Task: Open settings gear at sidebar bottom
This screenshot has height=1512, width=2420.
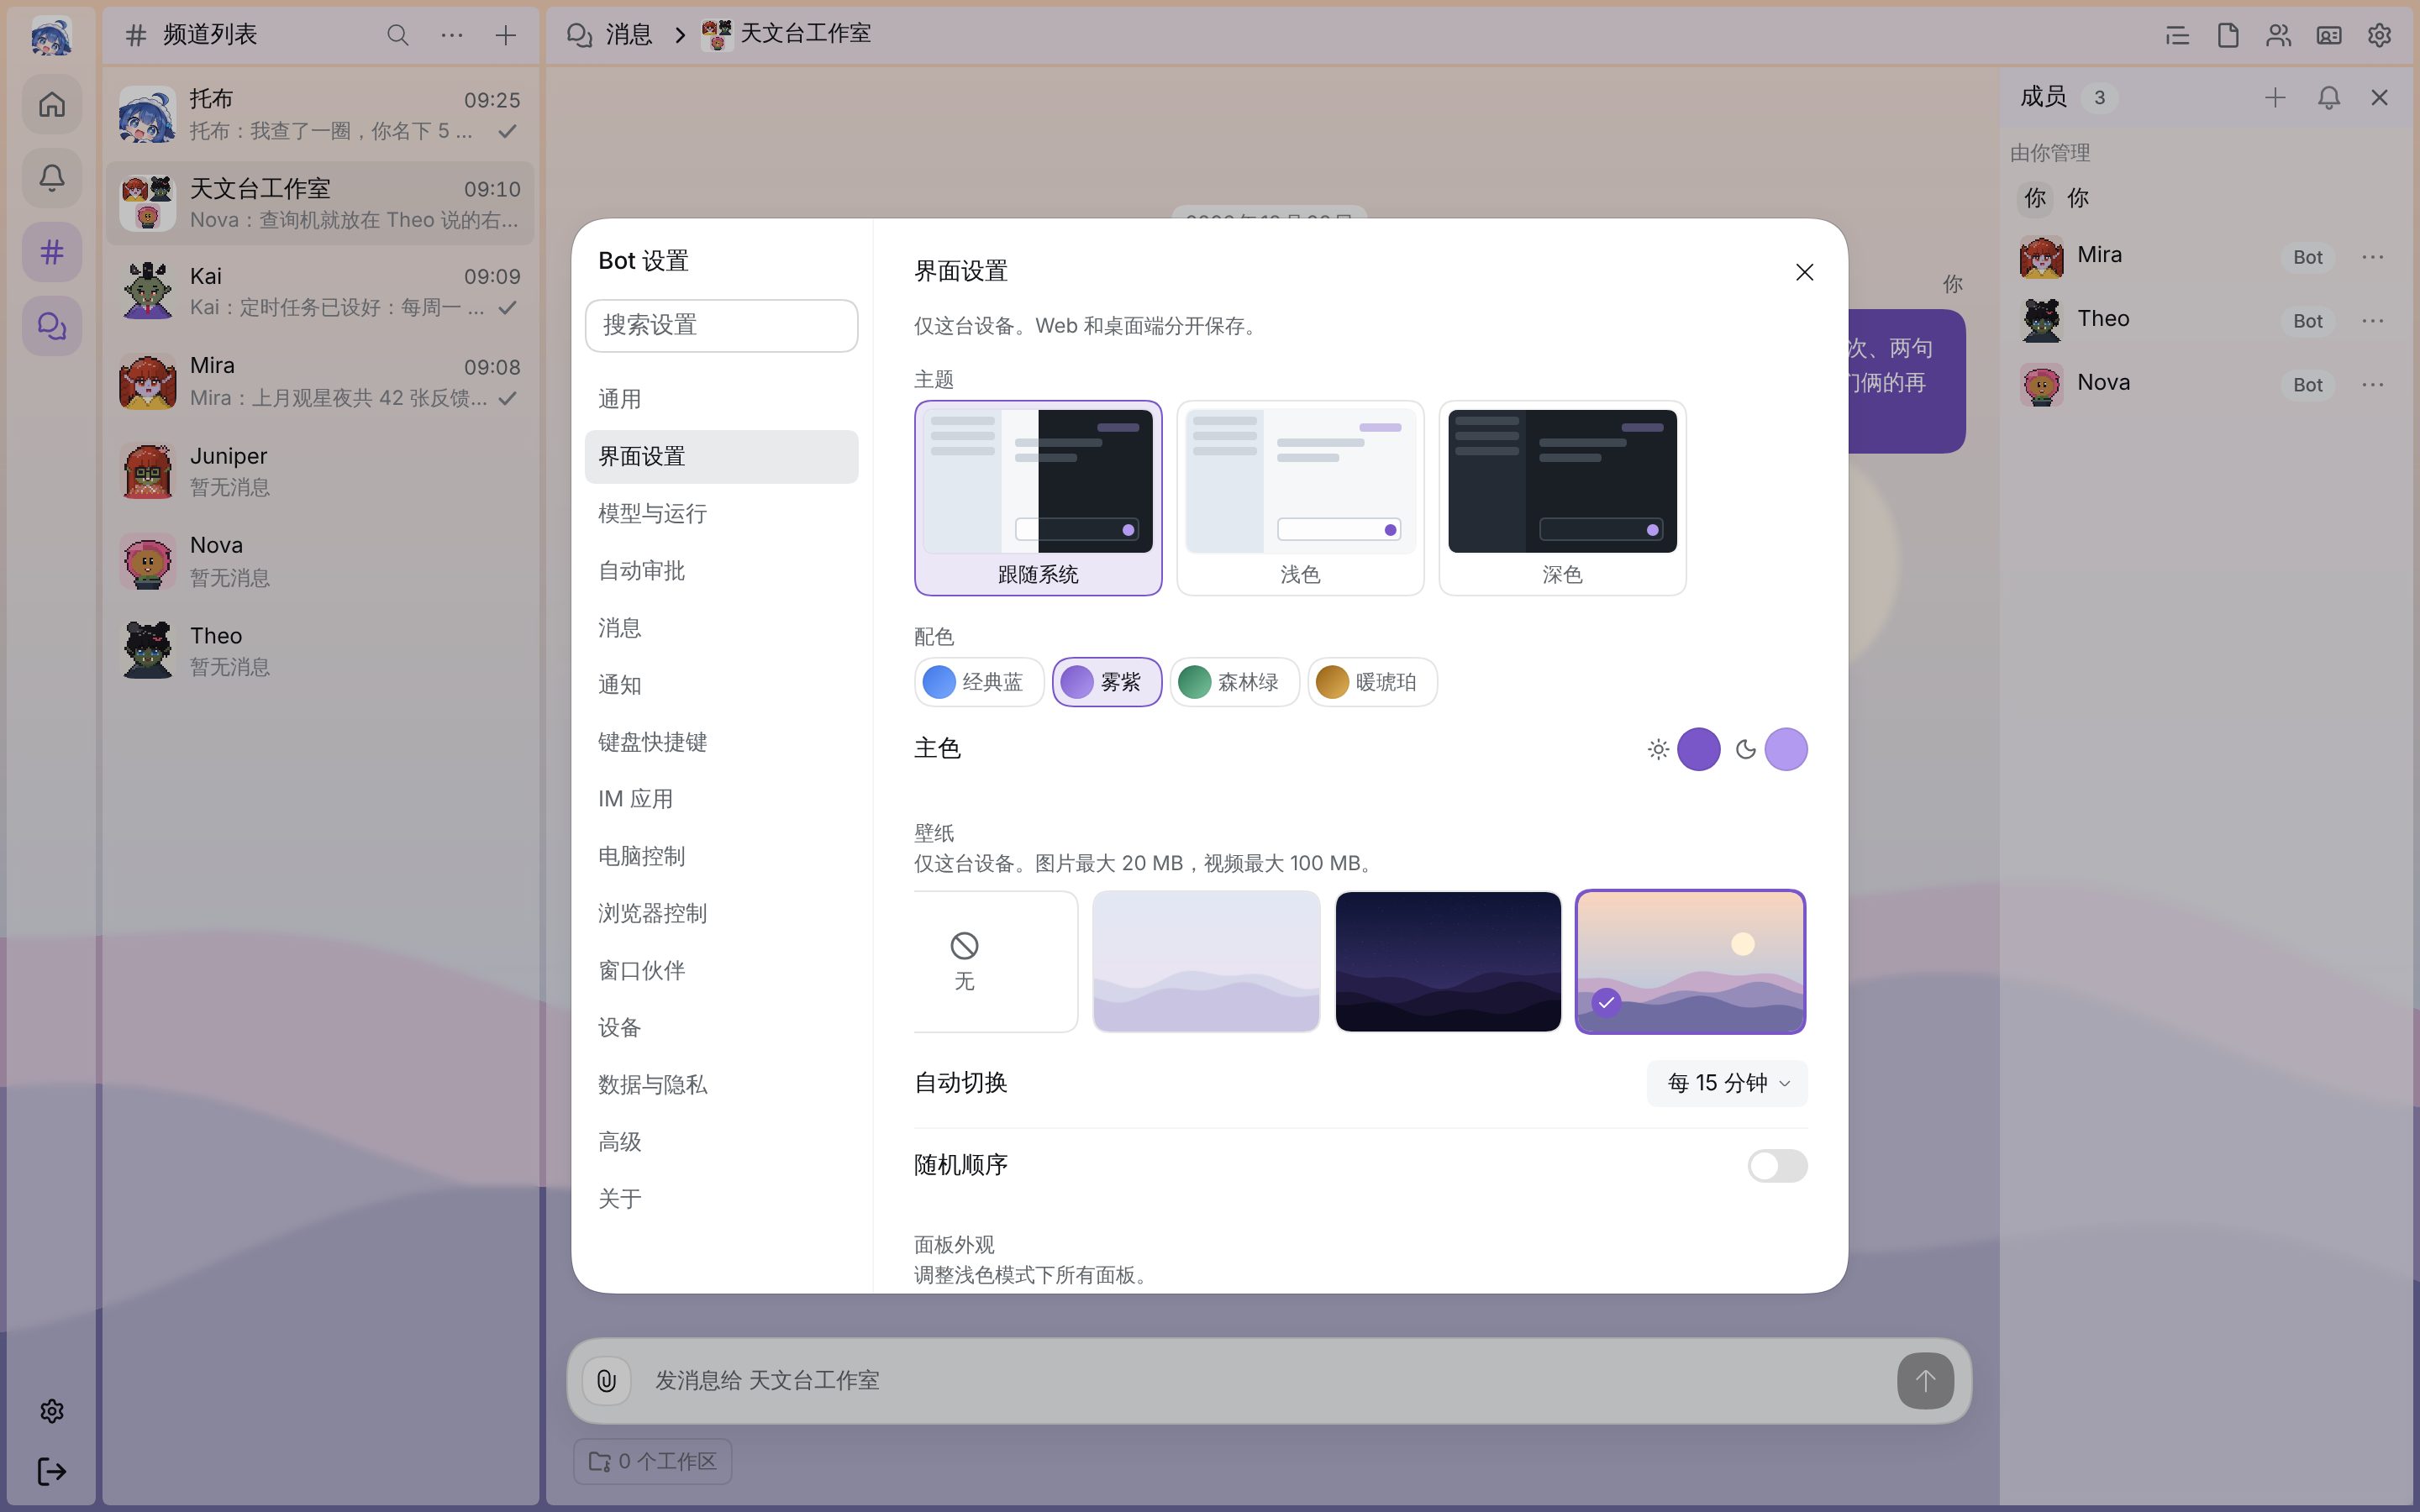Action: pos(52,1411)
